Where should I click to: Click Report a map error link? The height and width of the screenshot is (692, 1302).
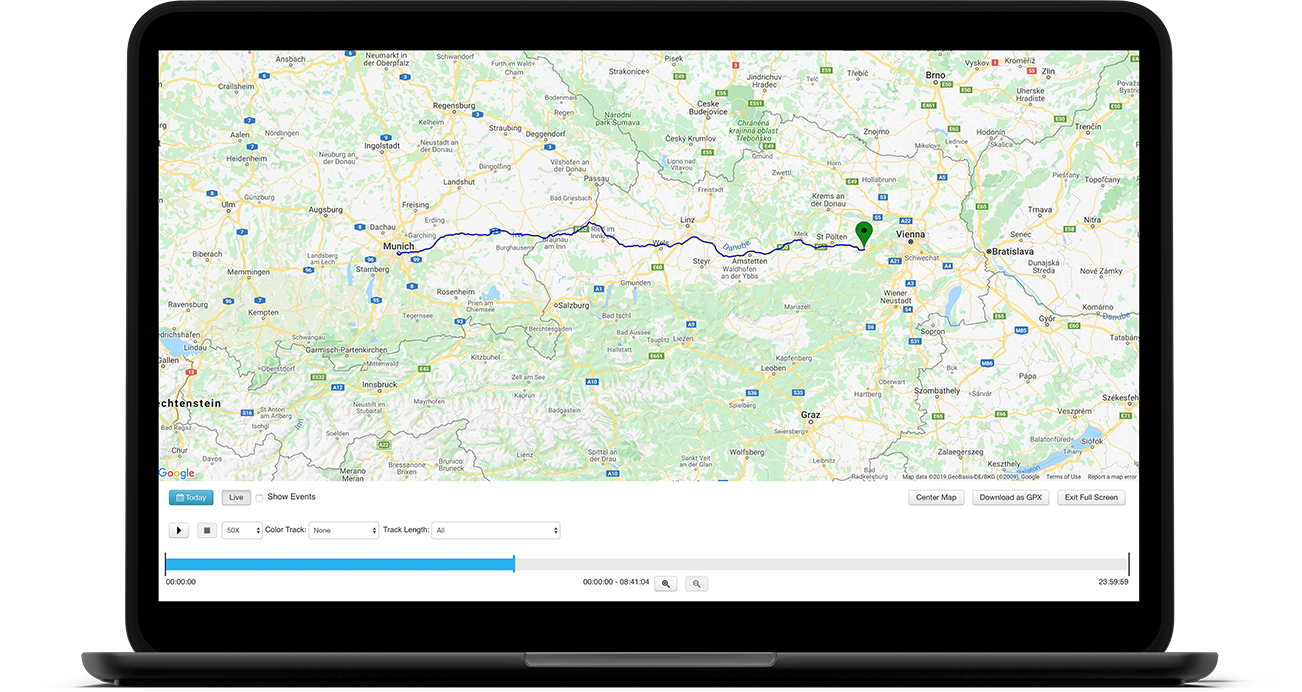[x=1112, y=477]
